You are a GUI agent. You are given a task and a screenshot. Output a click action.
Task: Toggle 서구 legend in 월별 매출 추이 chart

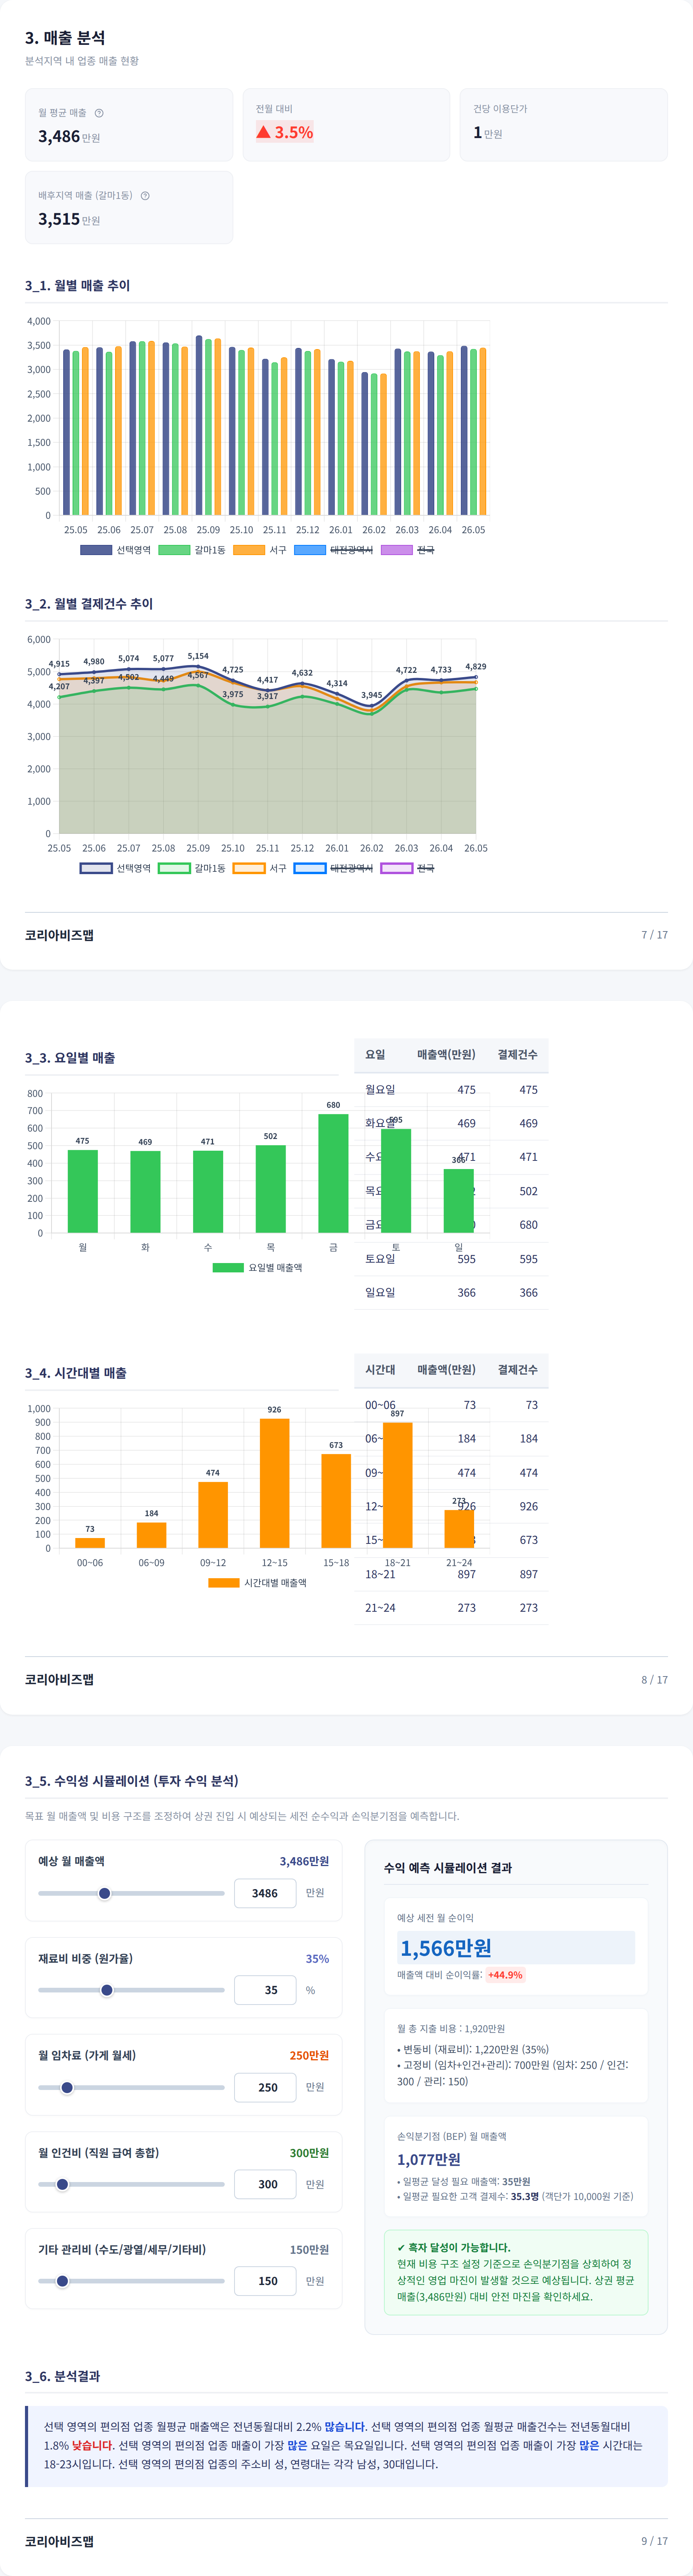click(260, 550)
